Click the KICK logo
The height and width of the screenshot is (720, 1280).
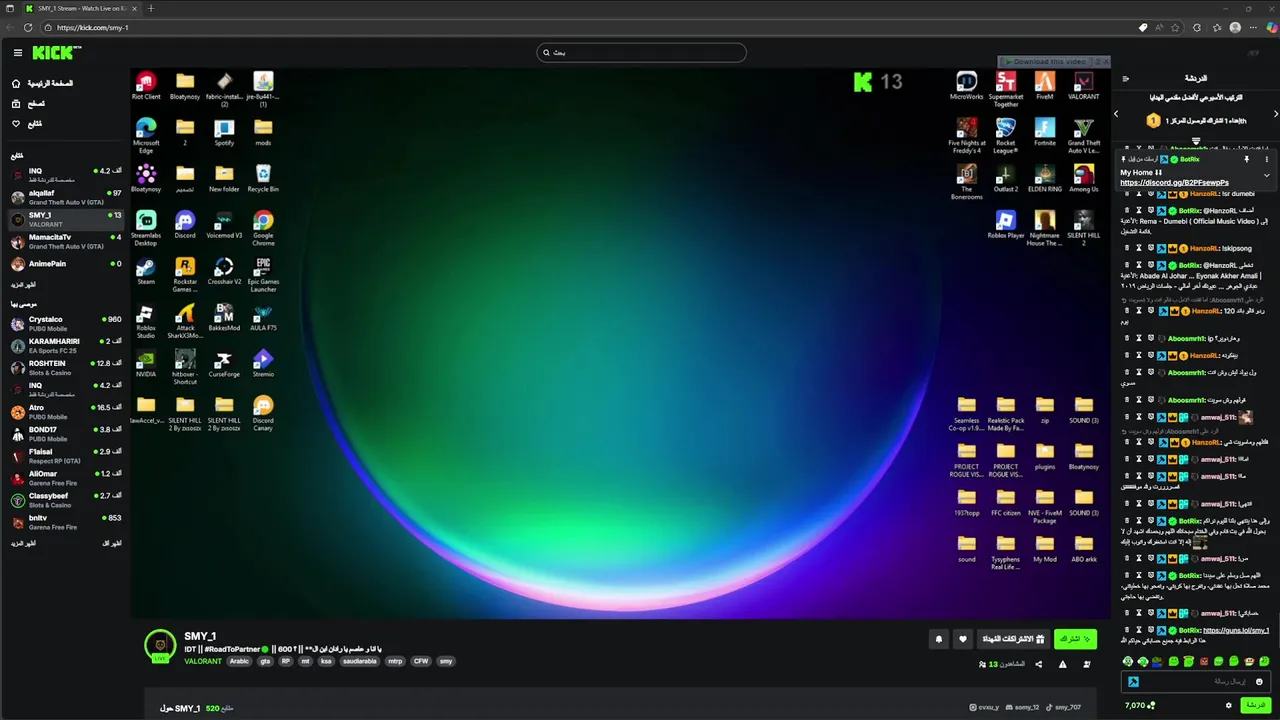point(56,53)
